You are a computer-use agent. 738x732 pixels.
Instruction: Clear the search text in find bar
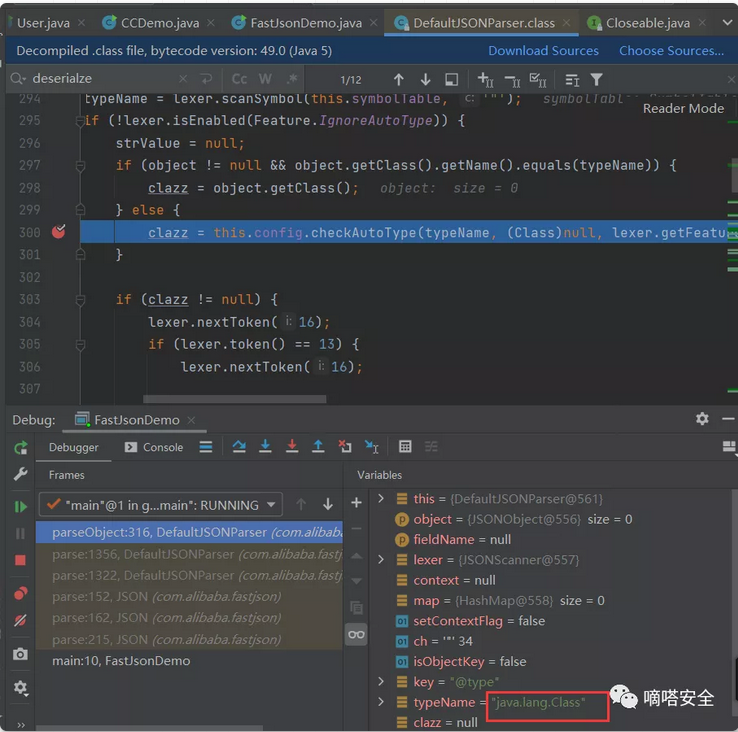(x=183, y=79)
